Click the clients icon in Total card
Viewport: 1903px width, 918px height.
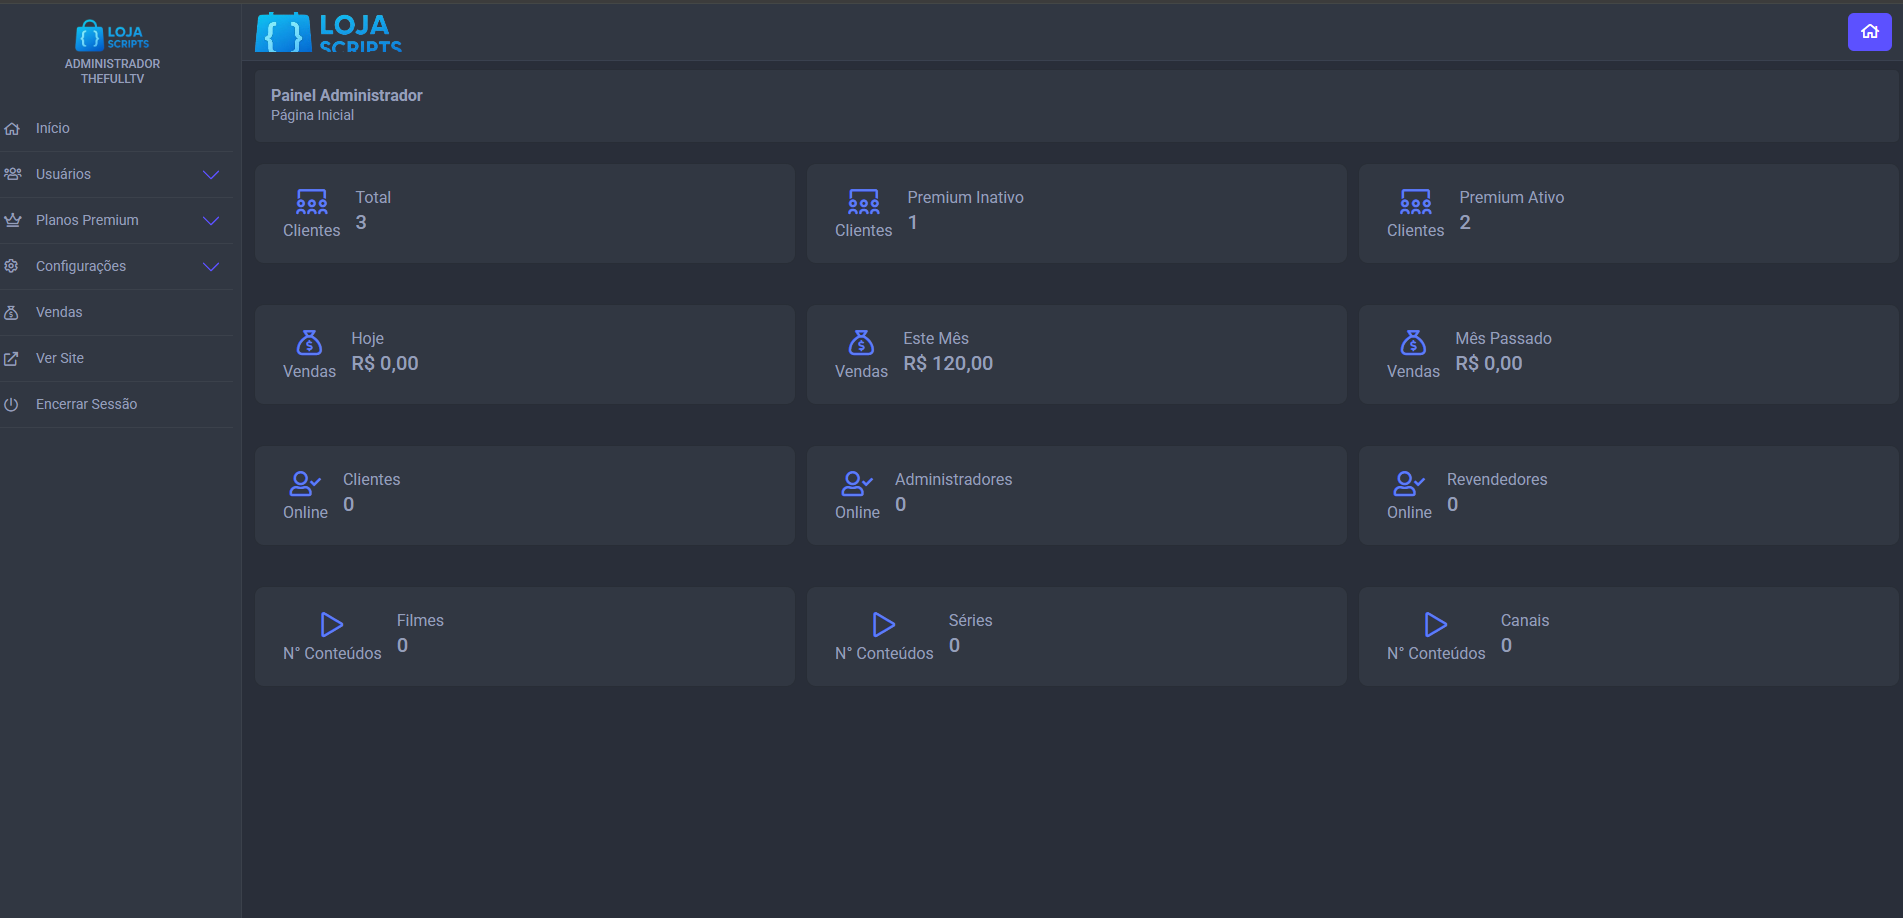click(x=311, y=202)
